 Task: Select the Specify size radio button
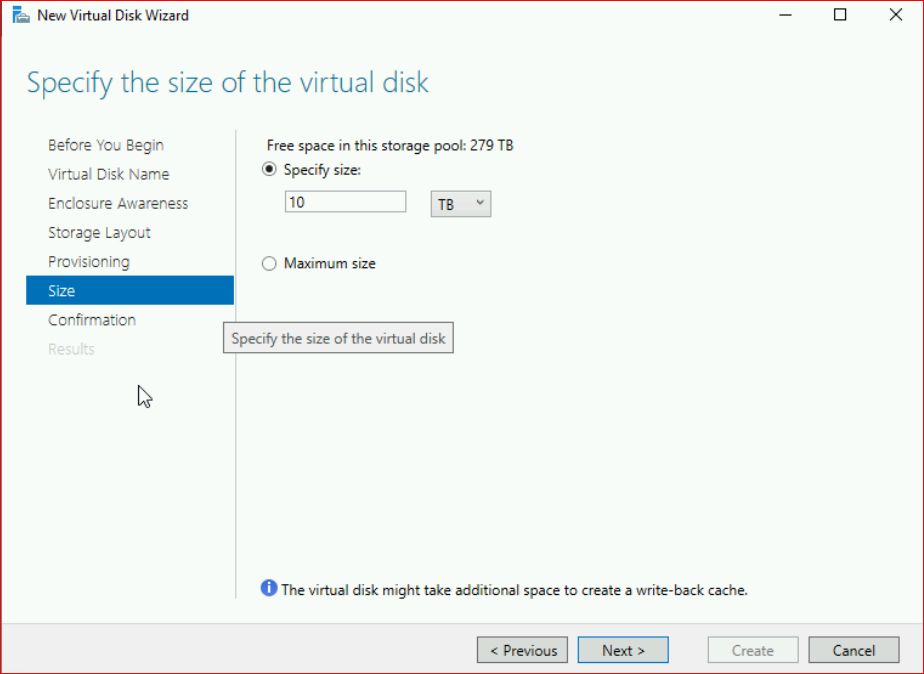coord(269,170)
